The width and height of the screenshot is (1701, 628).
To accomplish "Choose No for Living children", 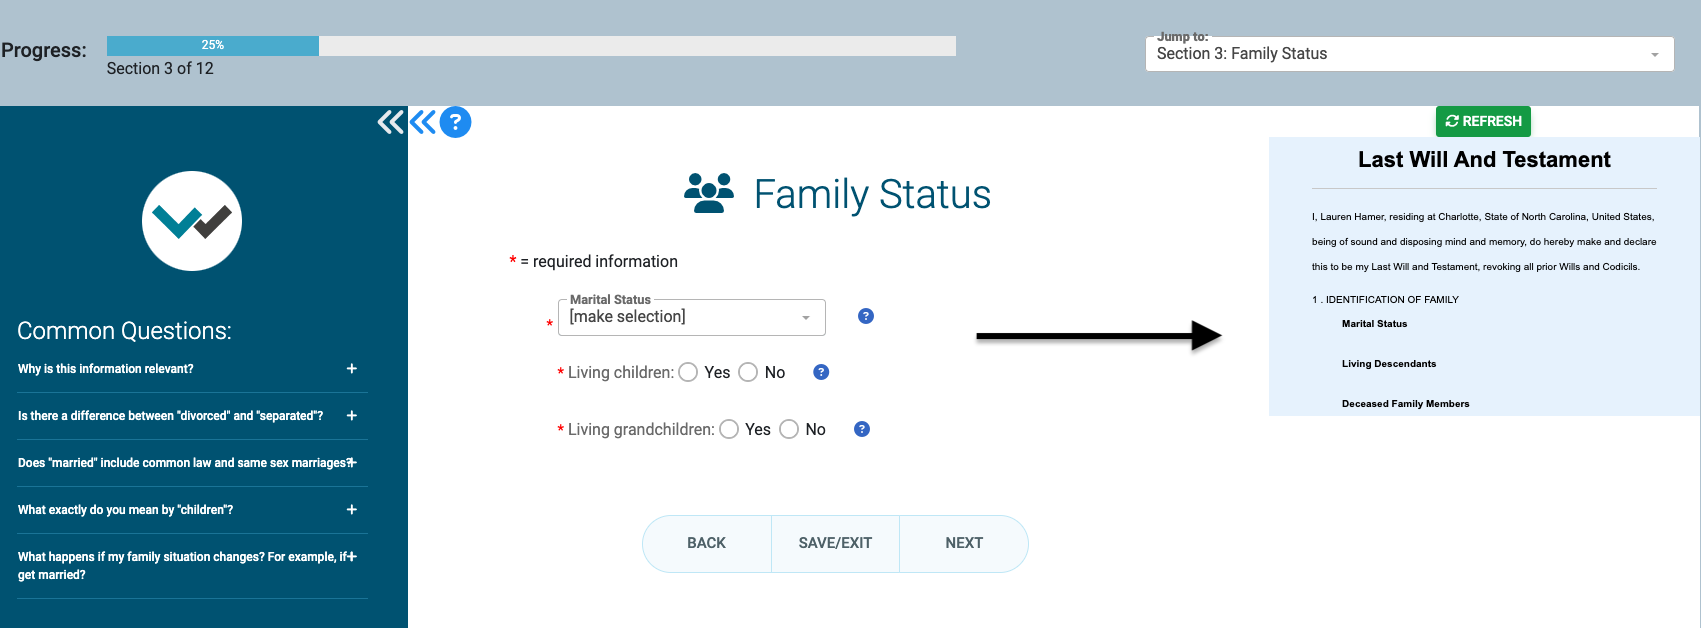I will 748,371.
